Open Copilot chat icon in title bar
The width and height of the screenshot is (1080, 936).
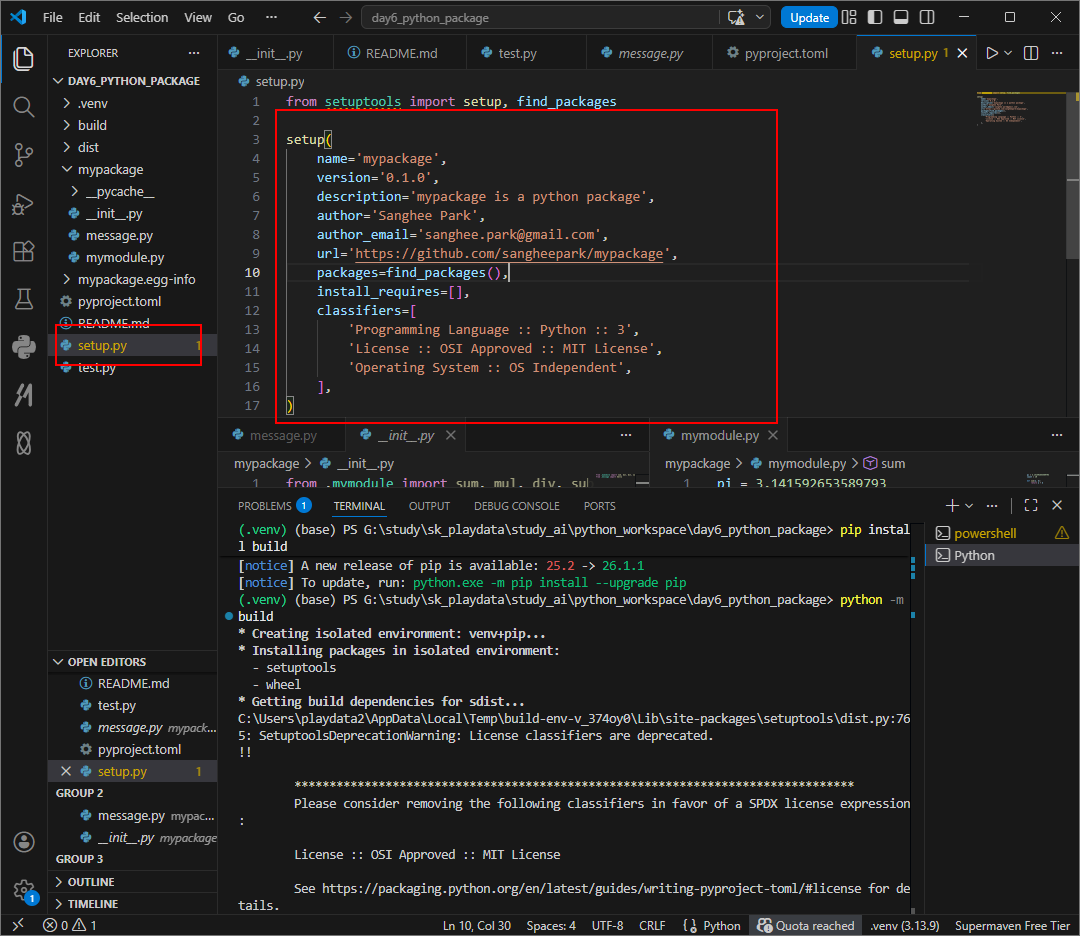coord(736,17)
